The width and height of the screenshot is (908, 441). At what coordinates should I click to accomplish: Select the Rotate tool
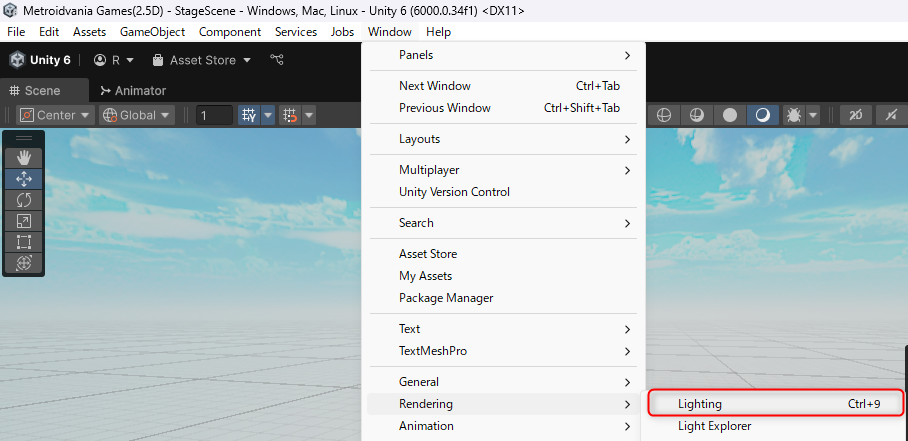tap(24, 200)
